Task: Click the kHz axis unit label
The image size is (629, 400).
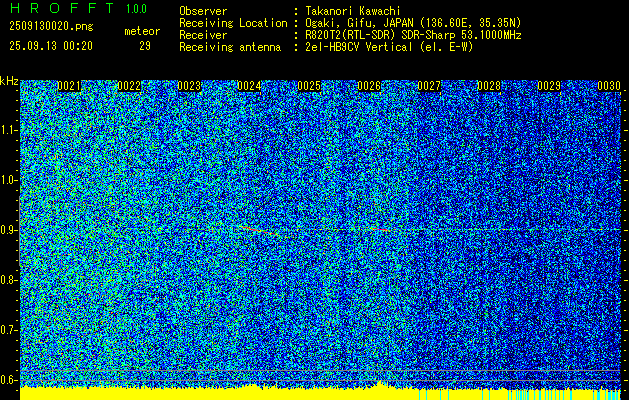Action: [x=9, y=81]
